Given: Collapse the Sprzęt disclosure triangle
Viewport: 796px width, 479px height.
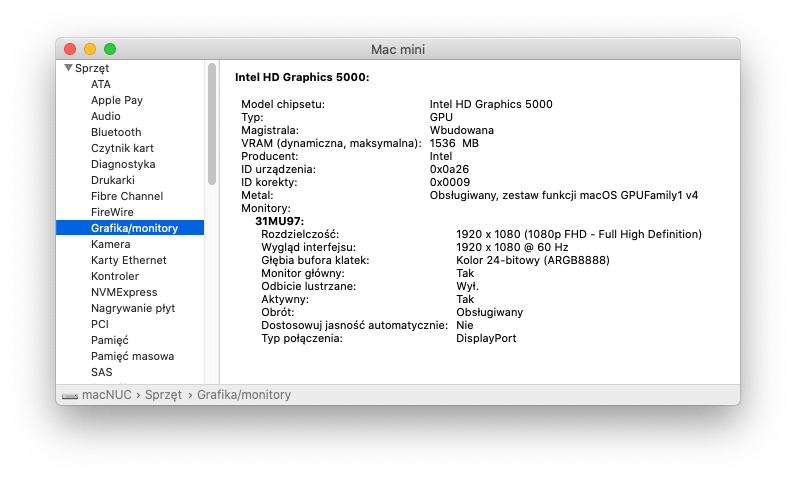Looking at the screenshot, I should click(x=68, y=68).
